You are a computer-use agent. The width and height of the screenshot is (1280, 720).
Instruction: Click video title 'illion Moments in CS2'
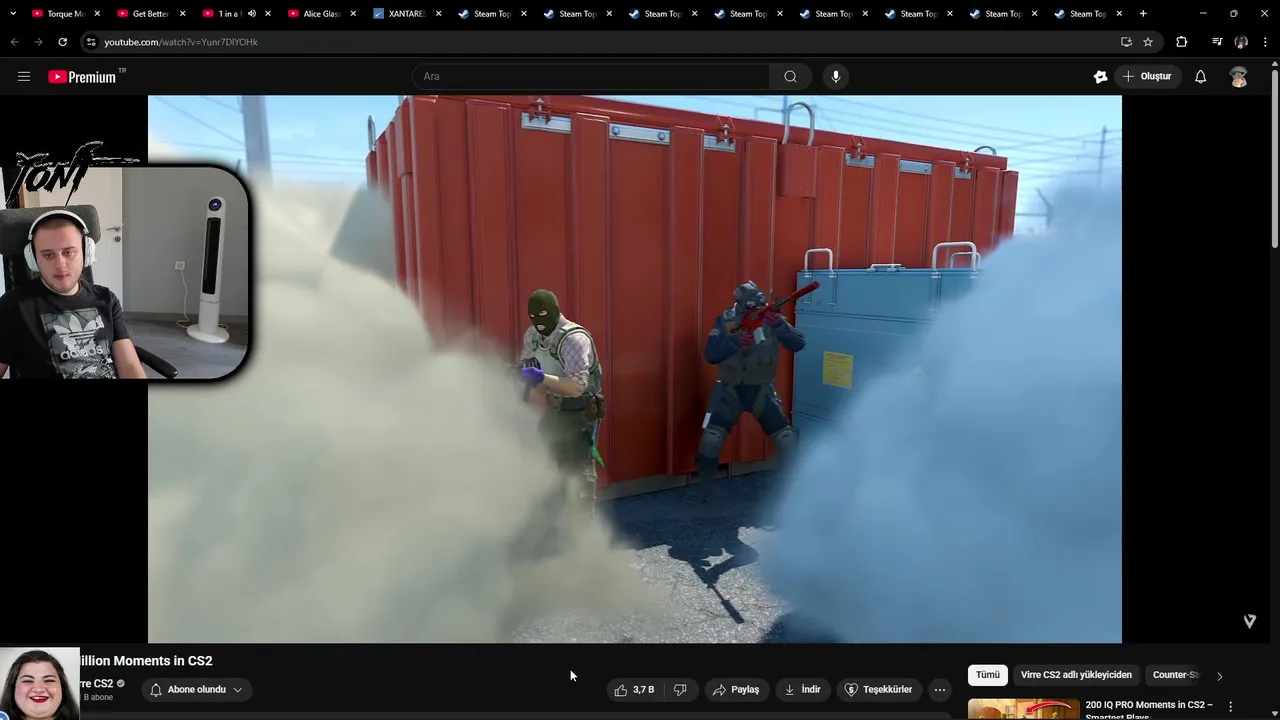(x=146, y=661)
